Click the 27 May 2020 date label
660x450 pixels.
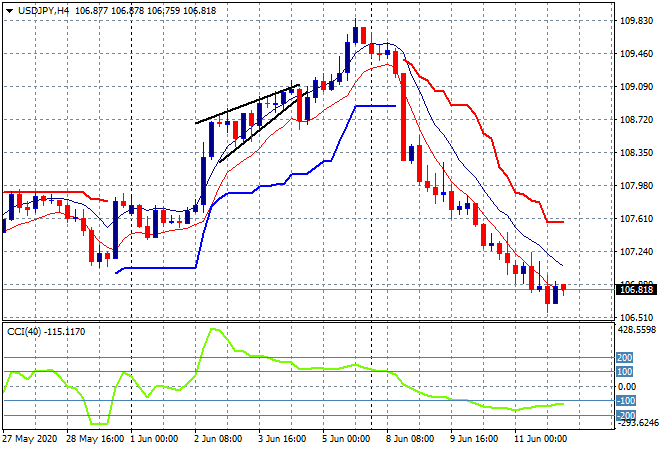click(29, 439)
